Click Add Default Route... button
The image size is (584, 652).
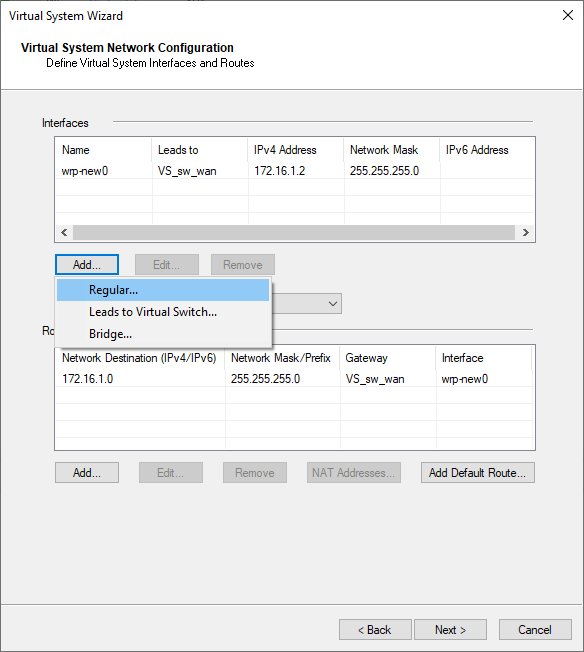click(478, 472)
